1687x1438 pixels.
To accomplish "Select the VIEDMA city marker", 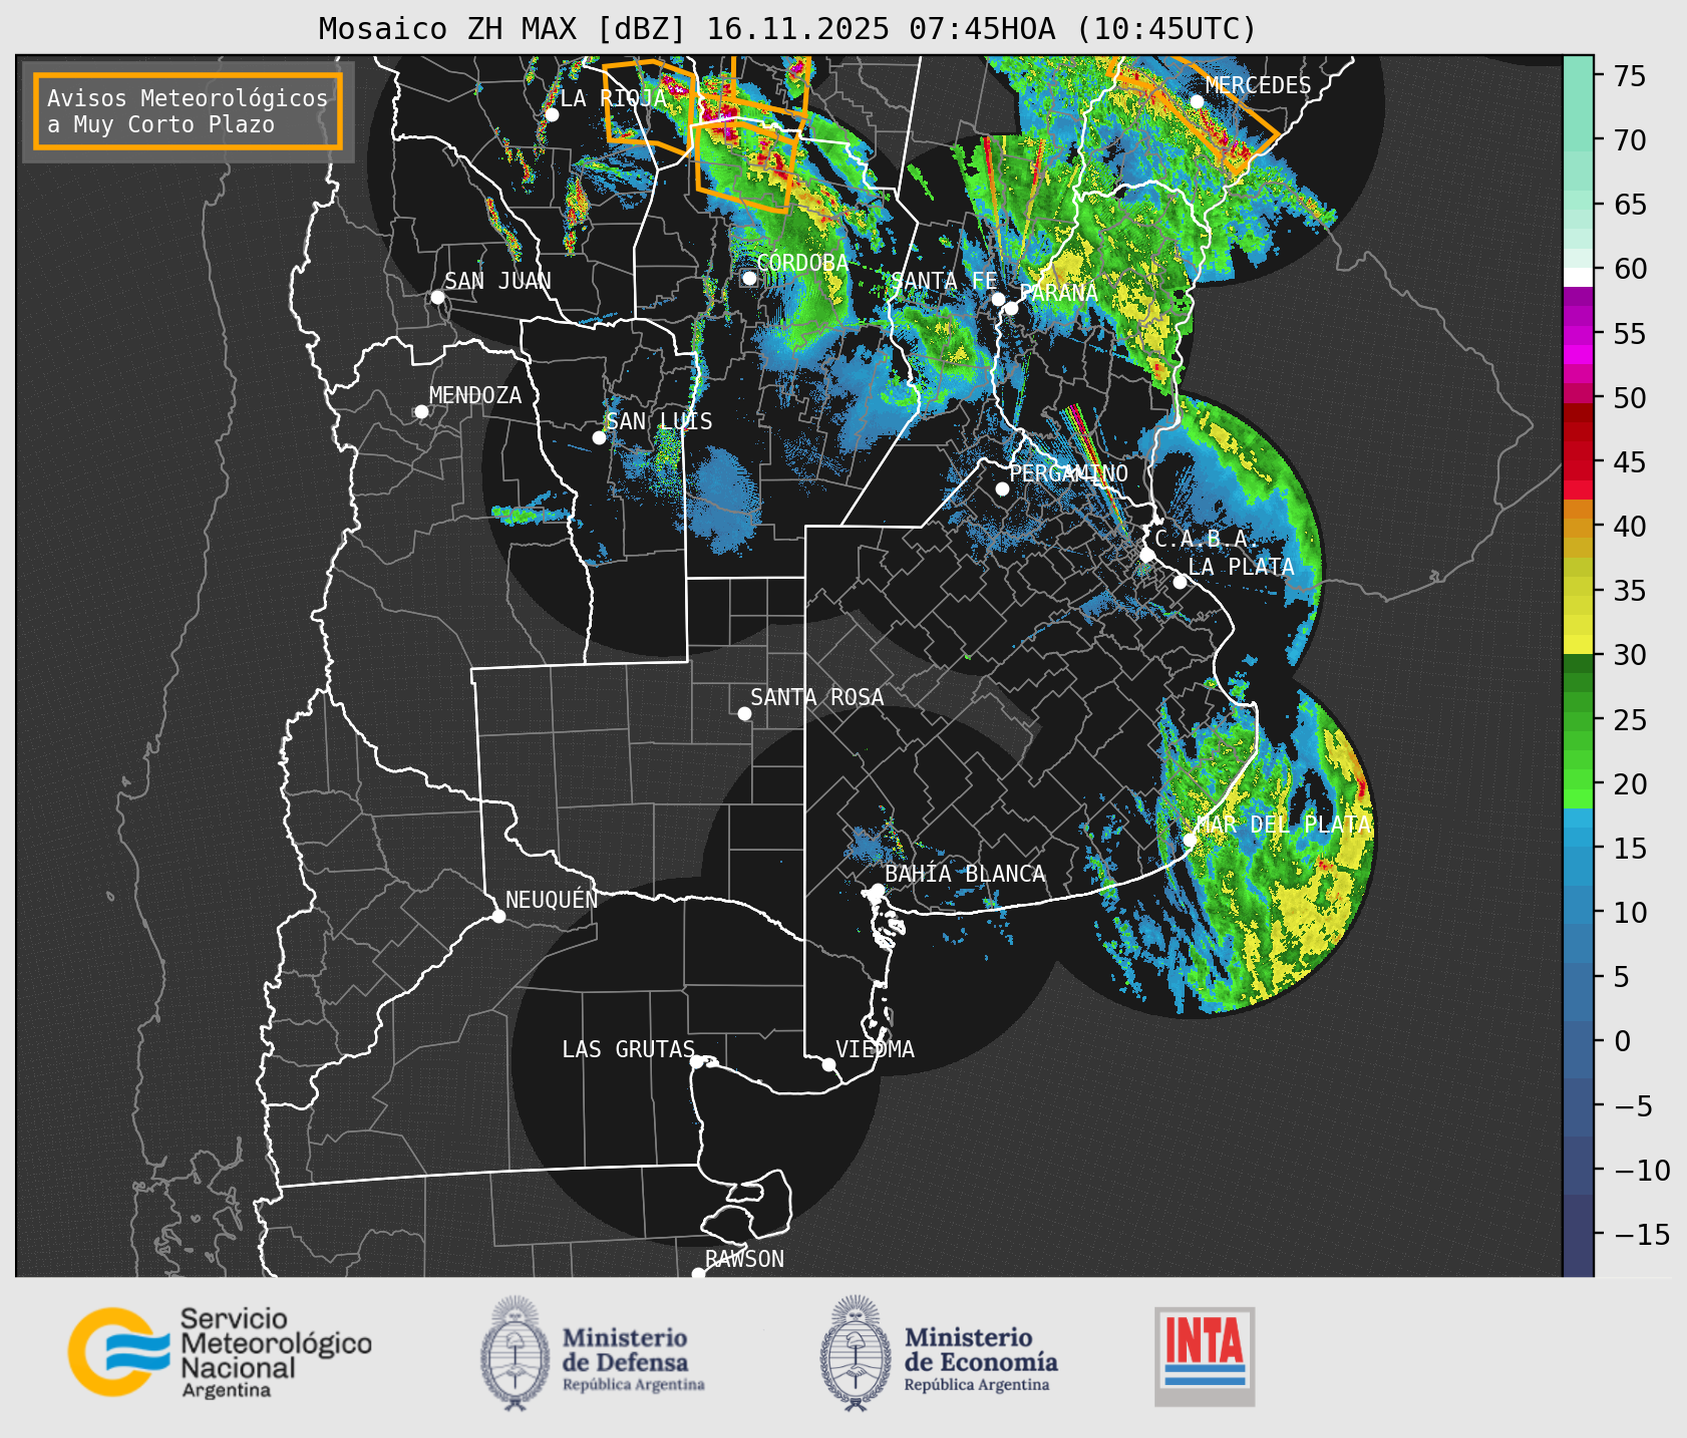I will 829,1064.
